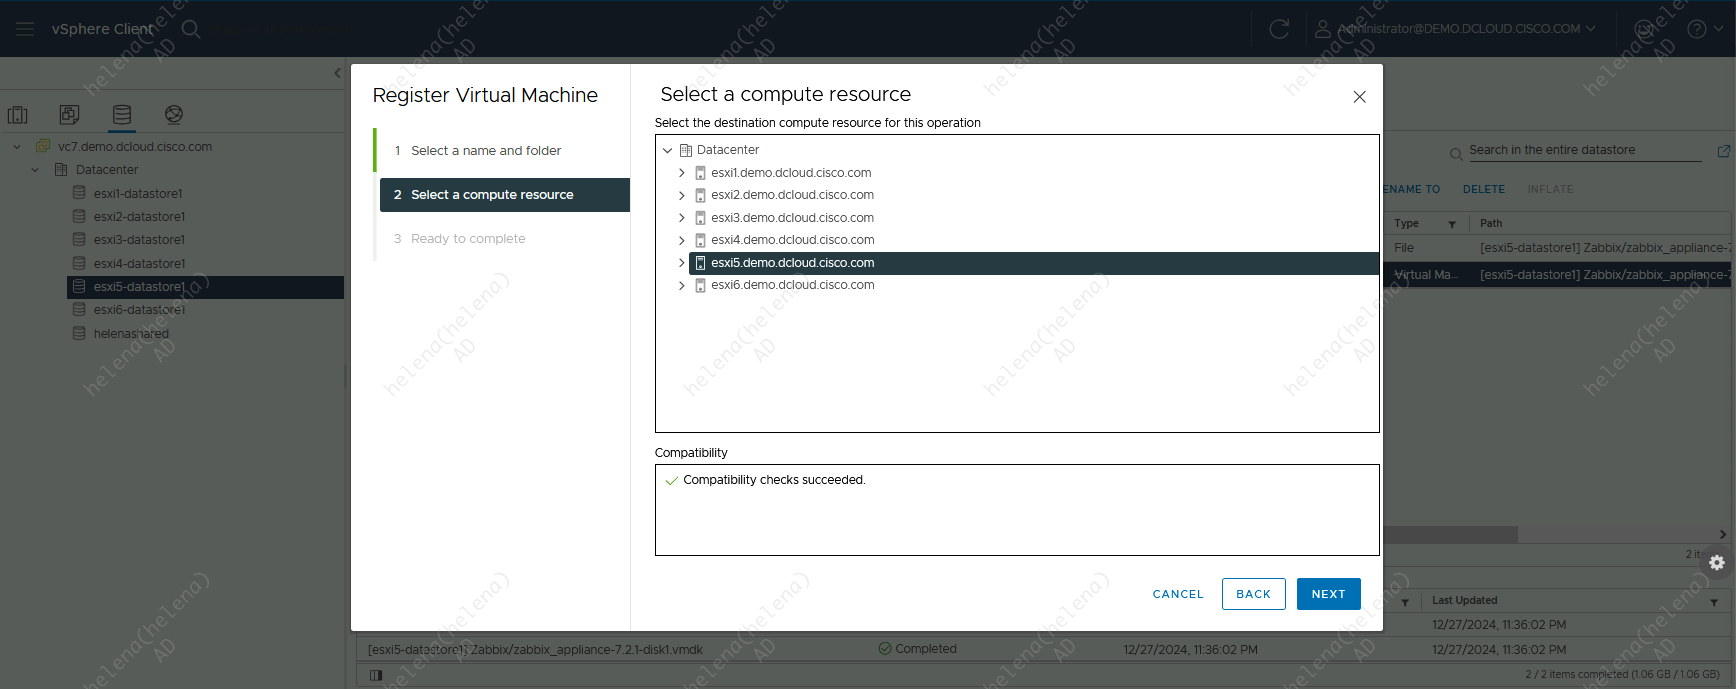Select the Storage inventory icon
The image size is (1736, 689).
122,115
